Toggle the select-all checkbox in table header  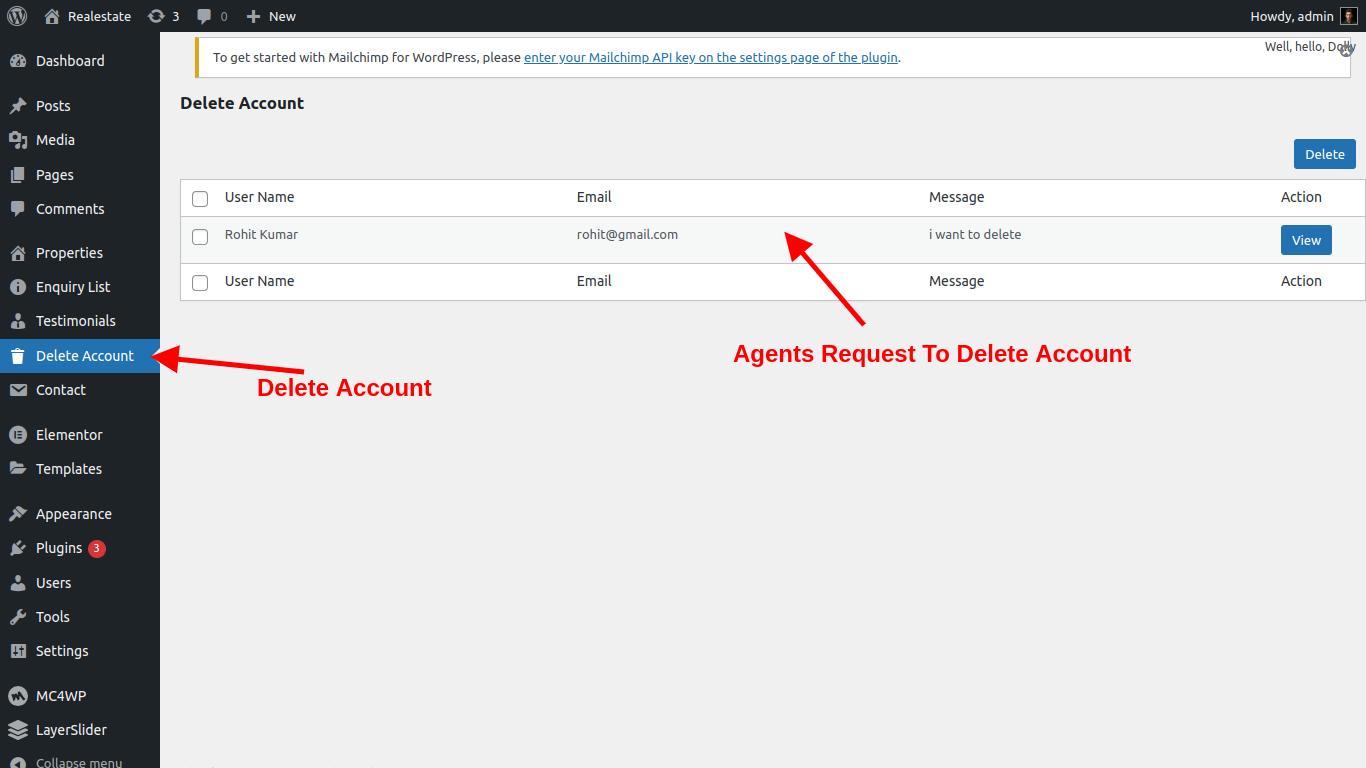tap(200, 199)
